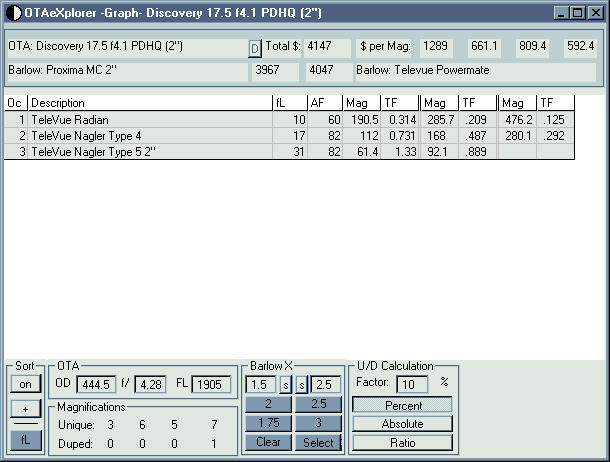
Task: Click the Clear button in Barlow X
Action: coord(268,442)
